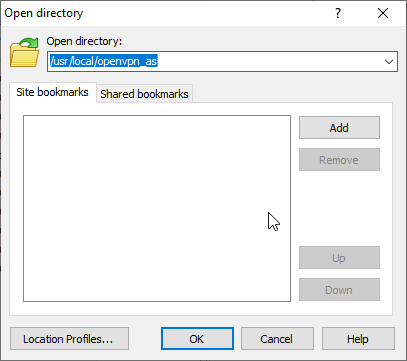Click inside the empty bookmarks list box
Screen dimensions: 407x361
pyautogui.click(x=157, y=209)
